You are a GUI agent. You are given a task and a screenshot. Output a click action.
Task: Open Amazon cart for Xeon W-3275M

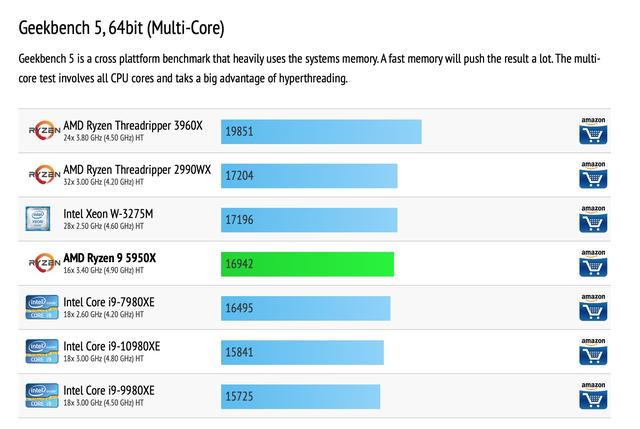pyautogui.click(x=593, y=219)
